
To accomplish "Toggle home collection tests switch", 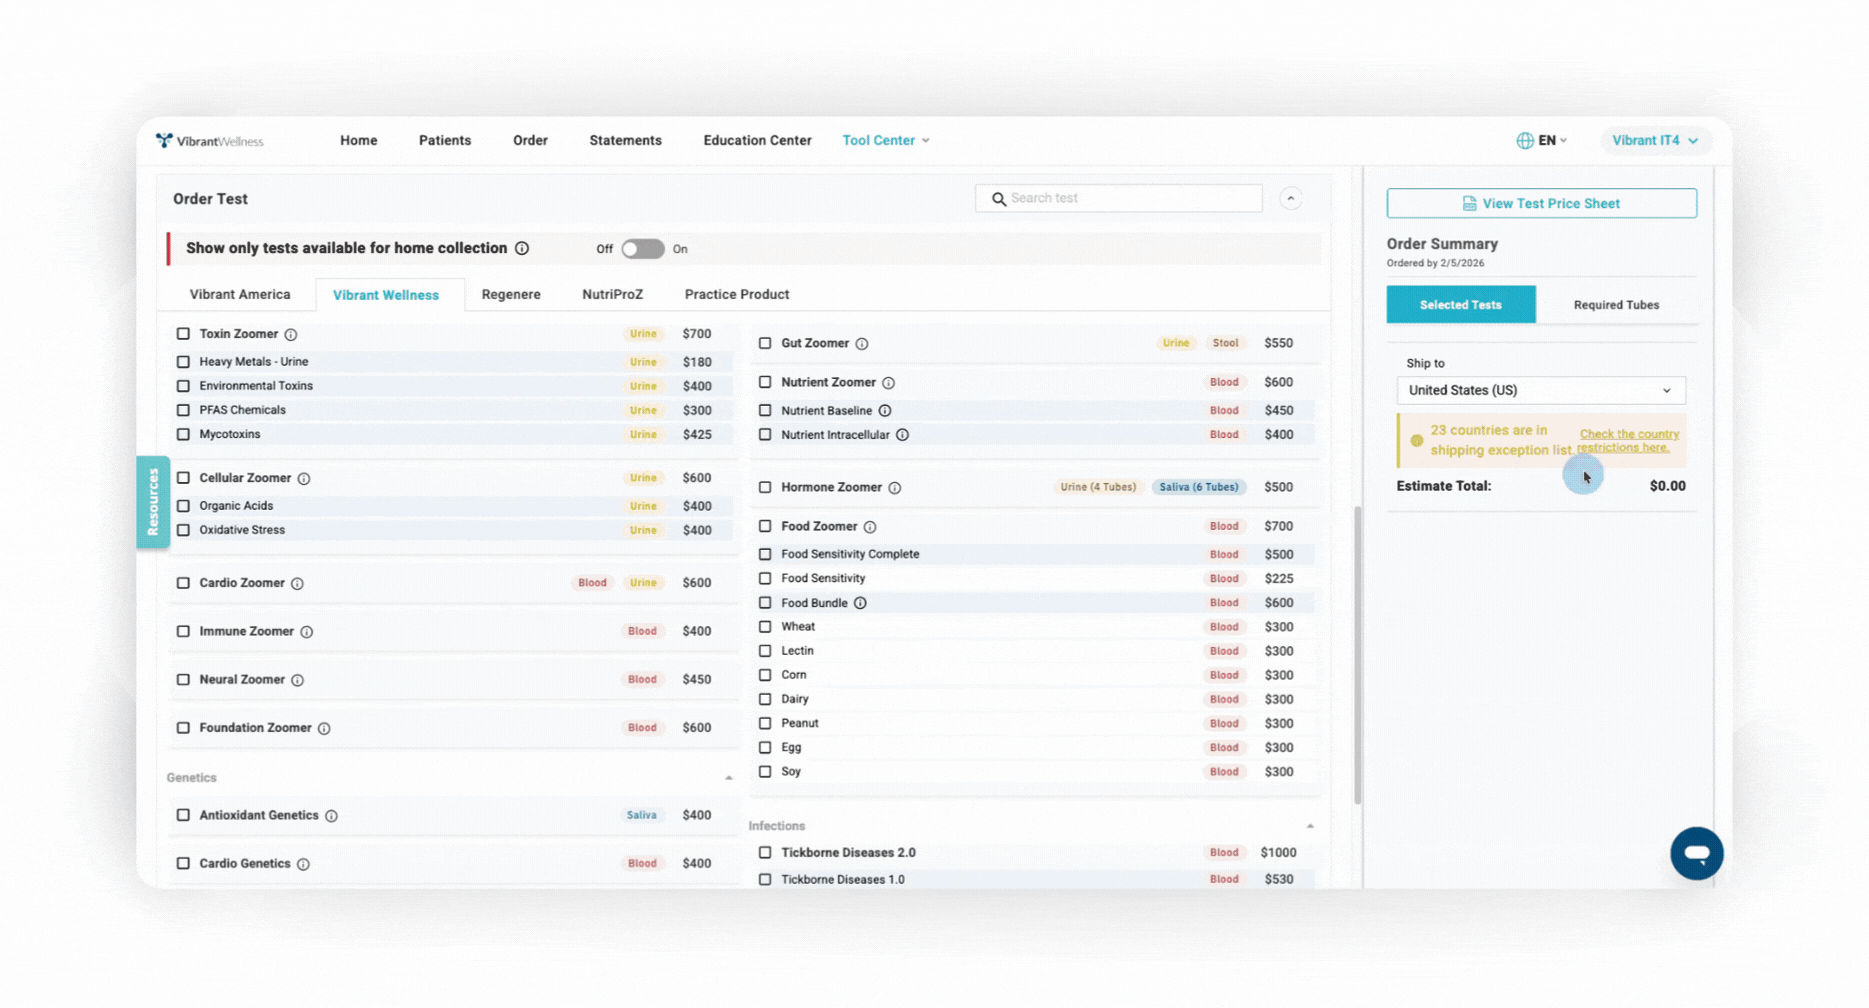I will click(642, 249).
